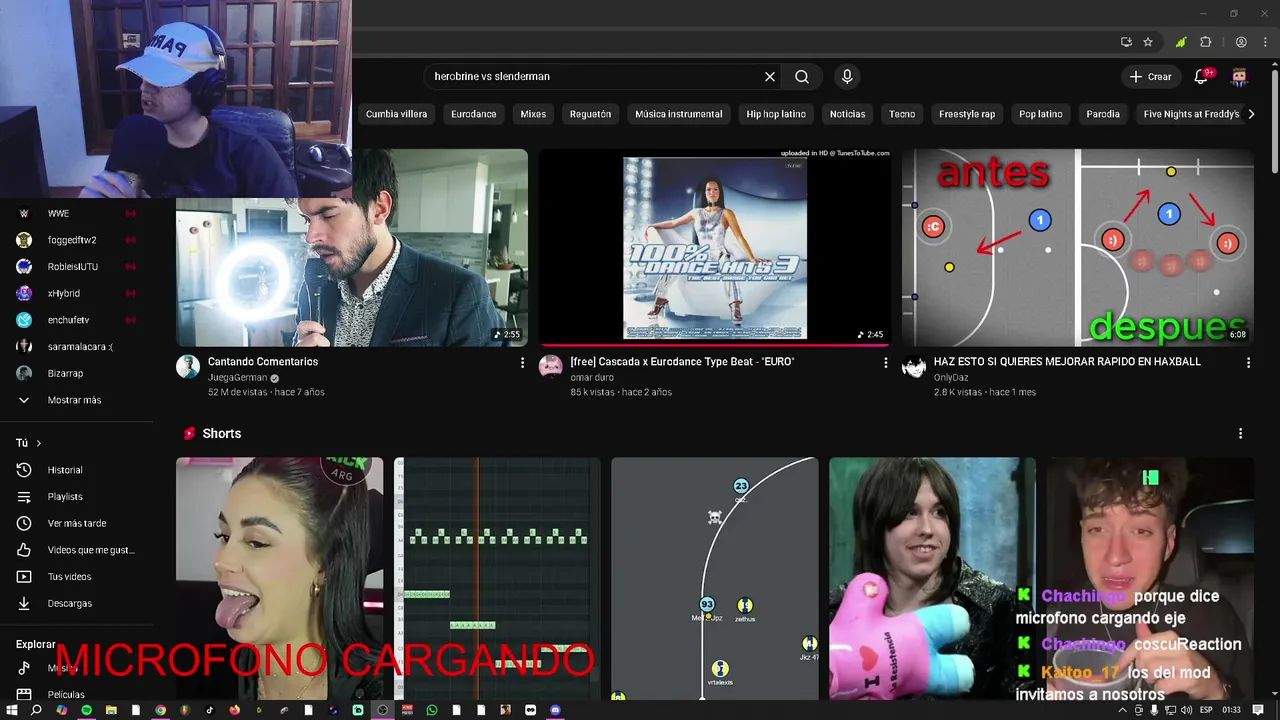
Task: Open the YouTube account avatar menu
Action: click(x=1239, y=77)
